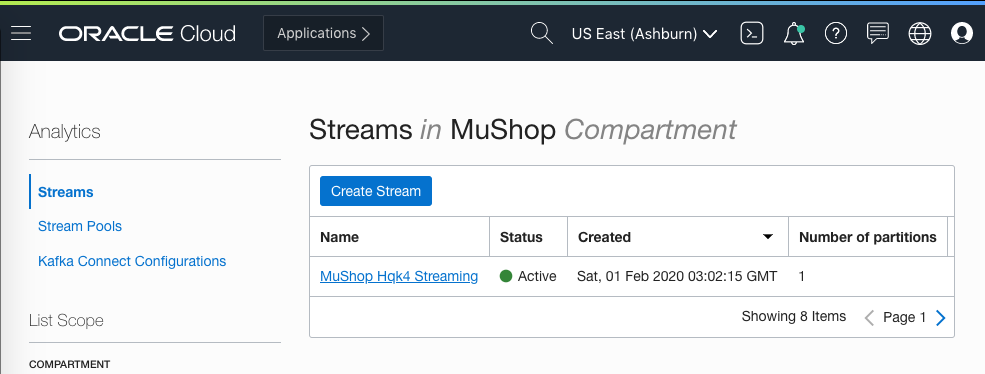
Task: Open the help question mark icon
Action: pos(835,33)
